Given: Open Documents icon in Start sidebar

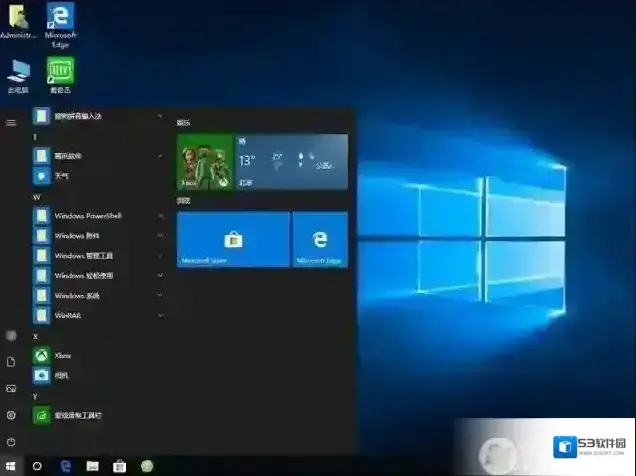Looking at the screenshot, I should (11, 362).
